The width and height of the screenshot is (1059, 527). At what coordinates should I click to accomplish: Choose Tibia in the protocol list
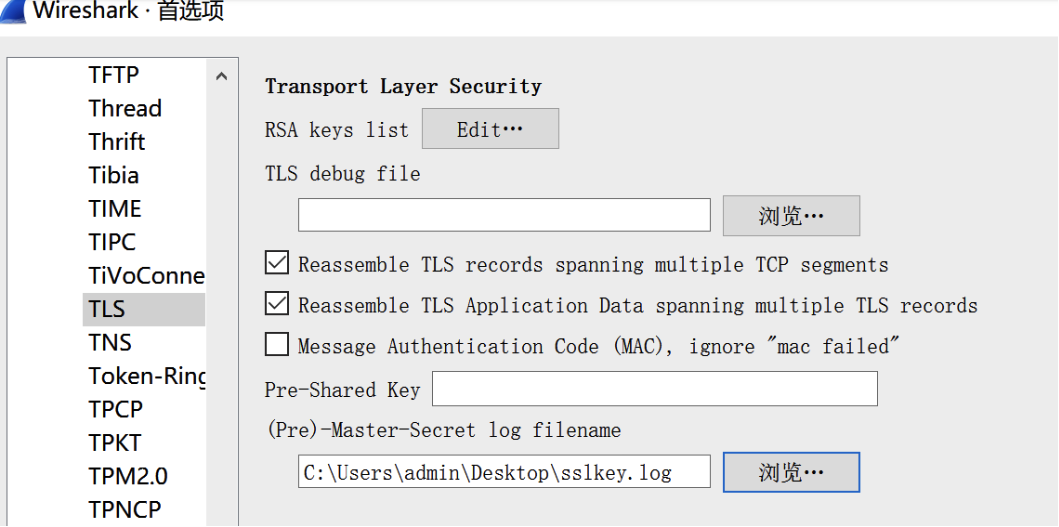(114, 175)
